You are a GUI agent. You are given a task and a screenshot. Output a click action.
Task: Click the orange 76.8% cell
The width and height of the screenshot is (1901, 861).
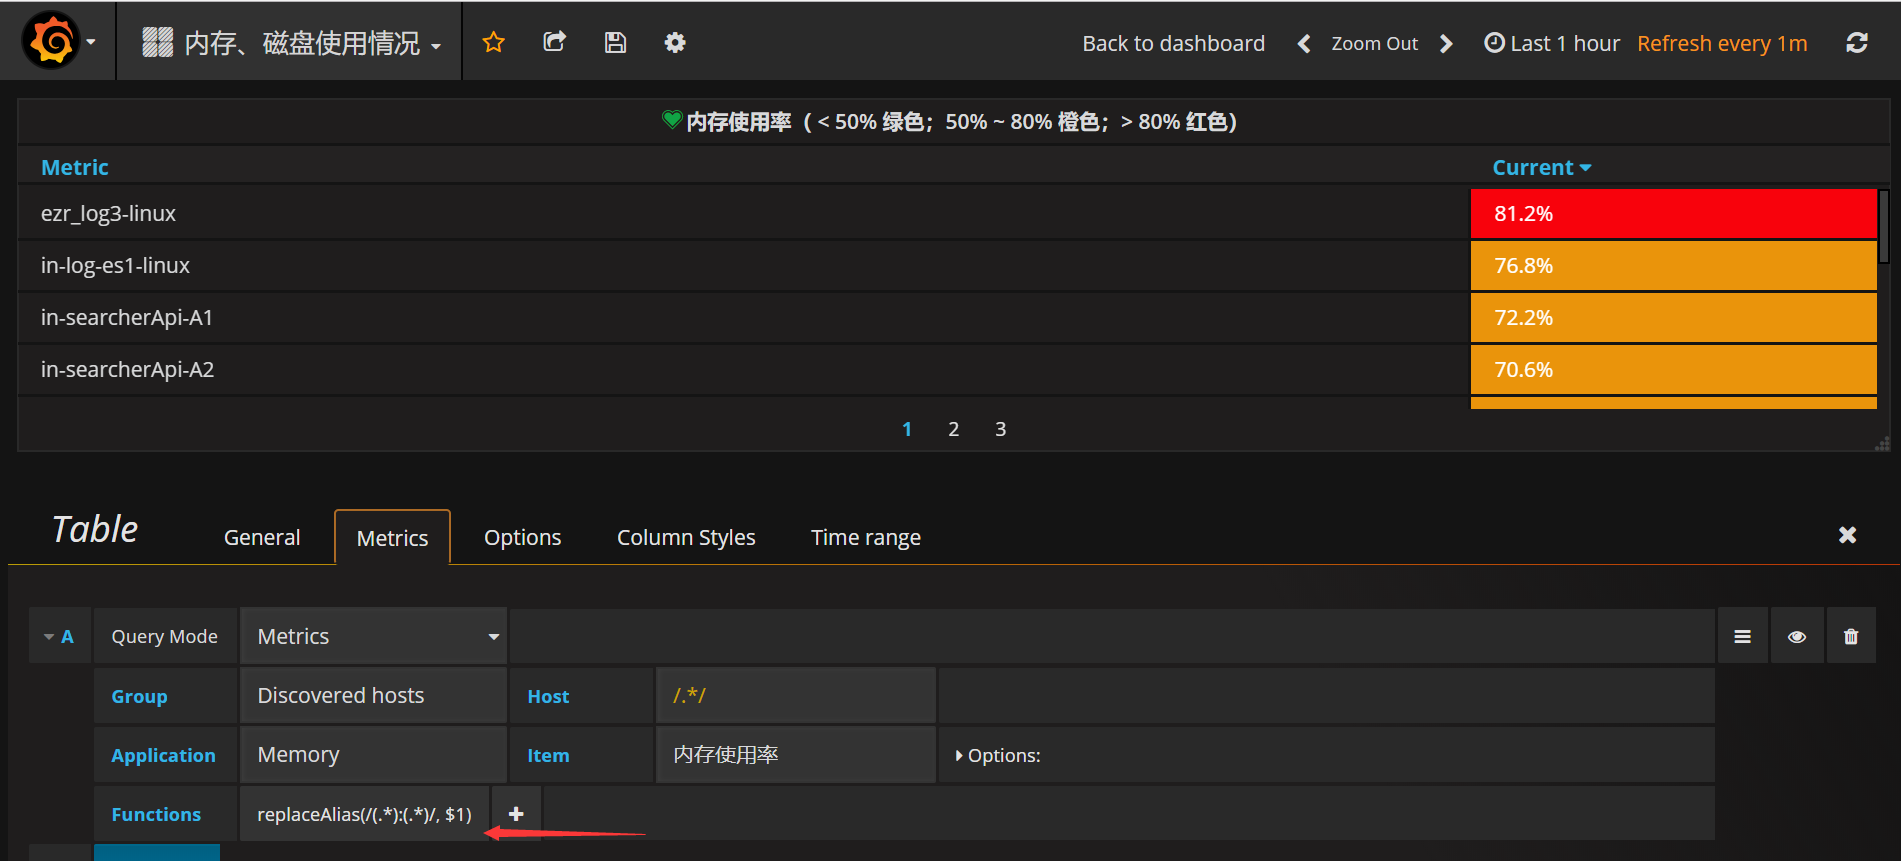1674,265
